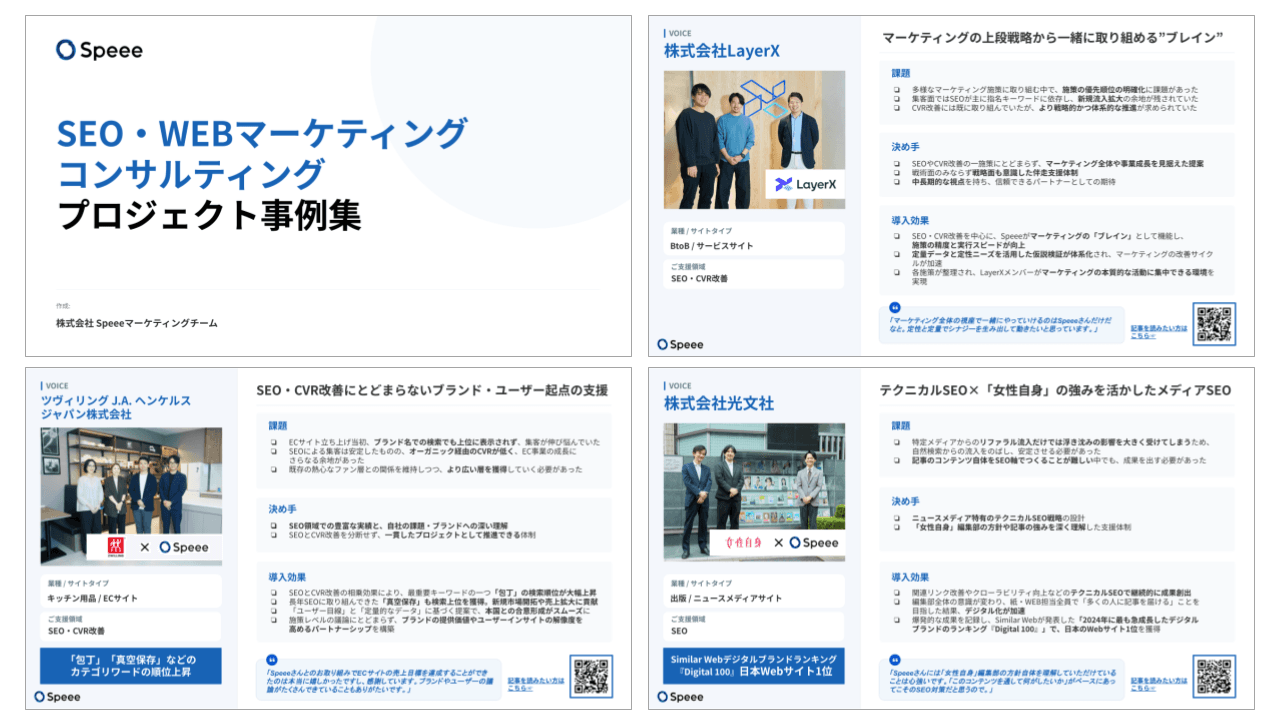Click the 女性自身 logo on the 光文社 photo

pyautogui.click(x=745, y=542)
